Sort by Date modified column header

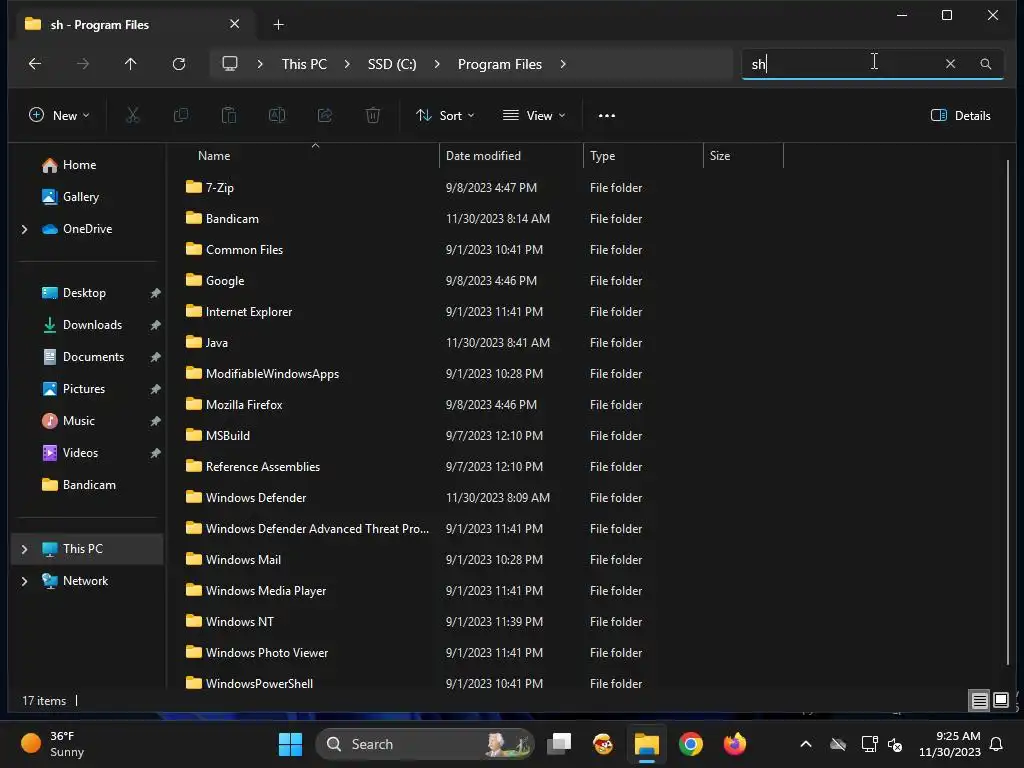pos(483,156)
